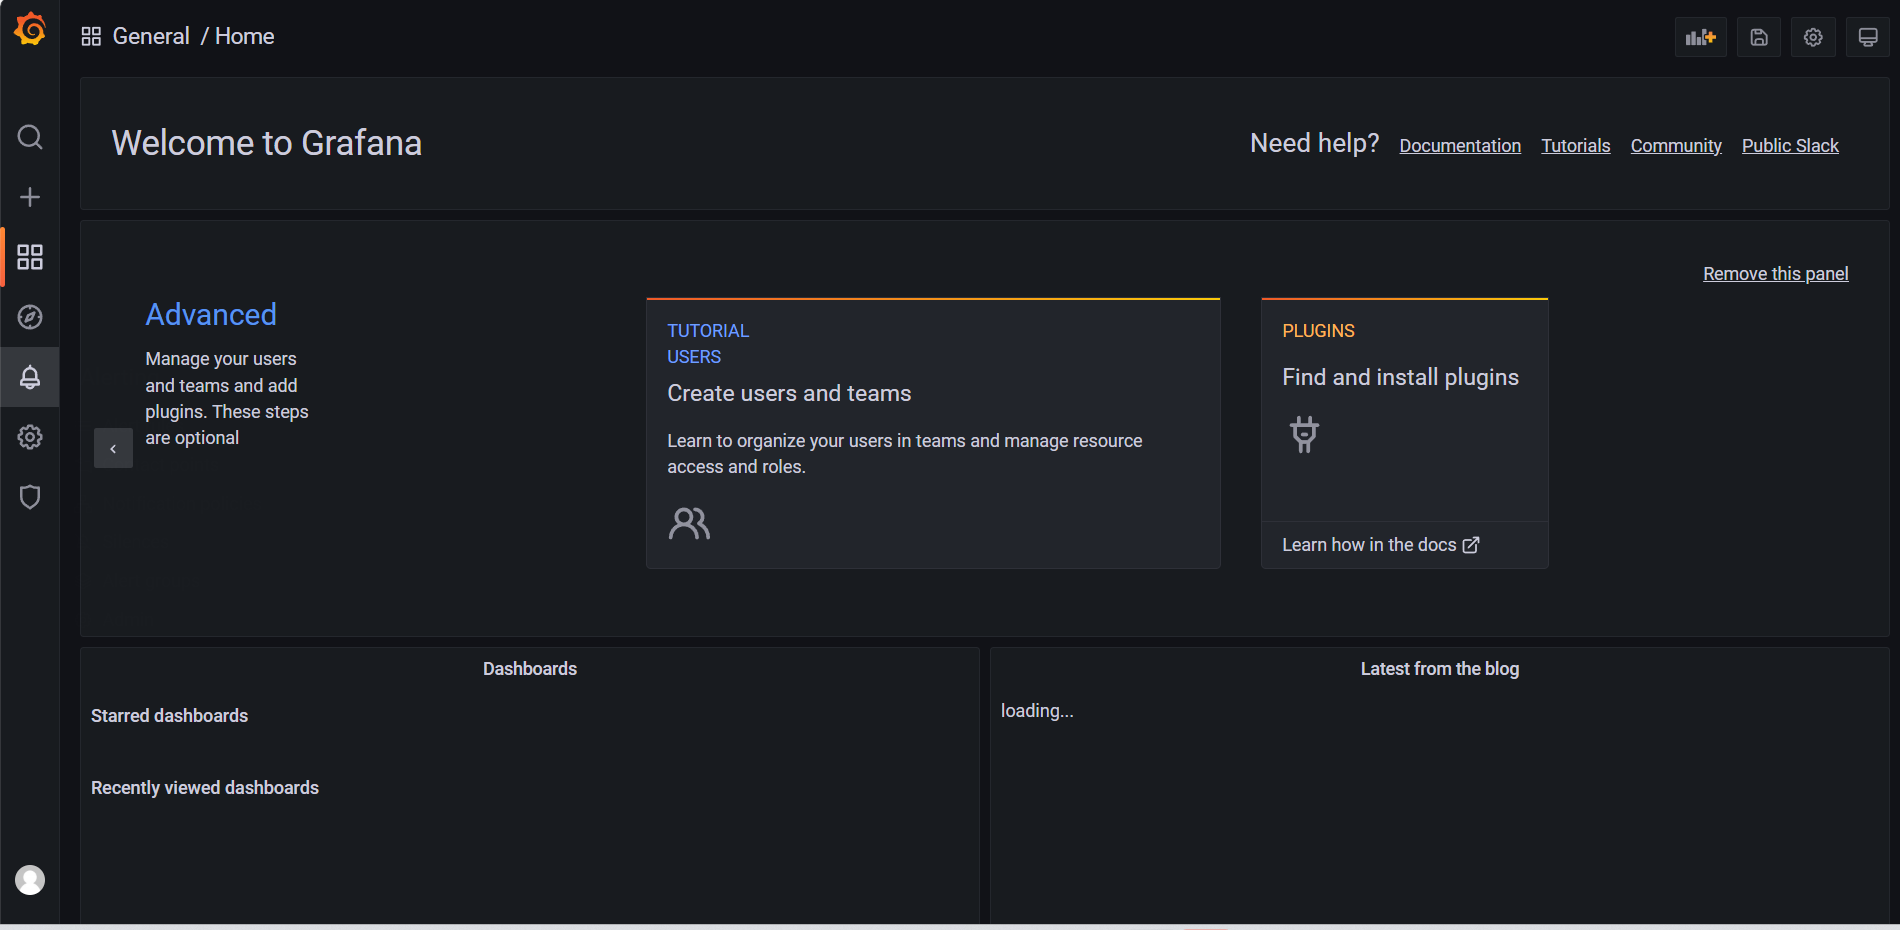Click the Need help? text
1900x930 pixels.
tap(1314, 144)
